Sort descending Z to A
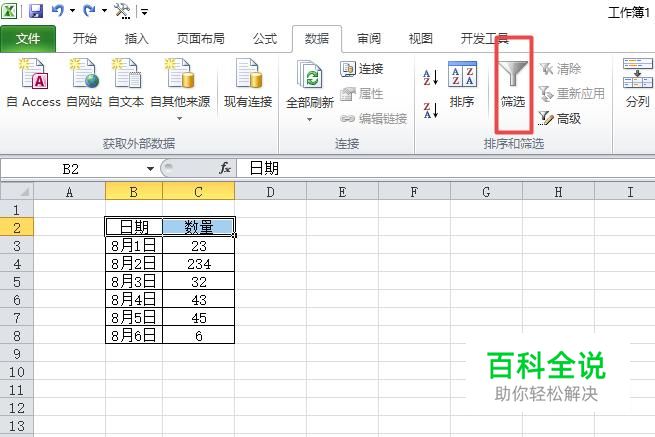 click(431, 110)
